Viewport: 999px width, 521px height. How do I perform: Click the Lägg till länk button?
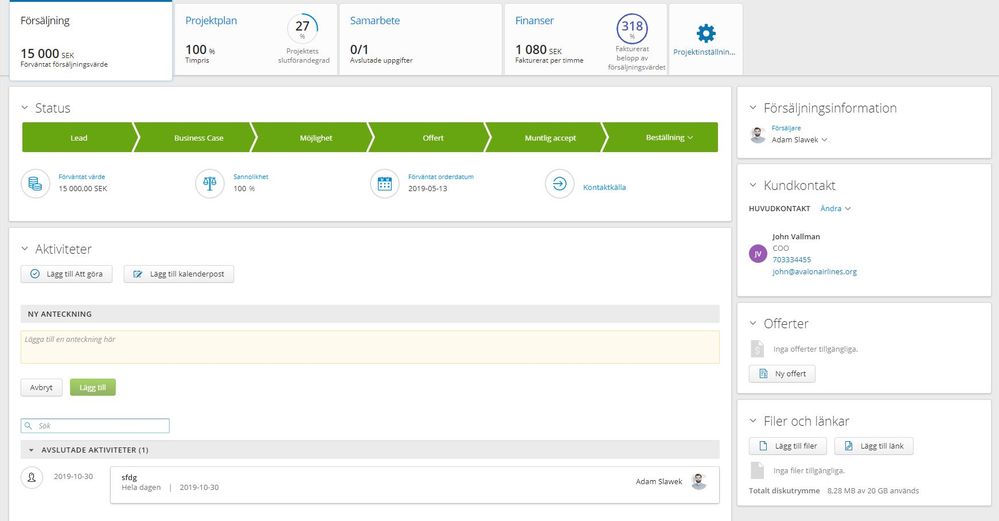(x=873, y=446)
